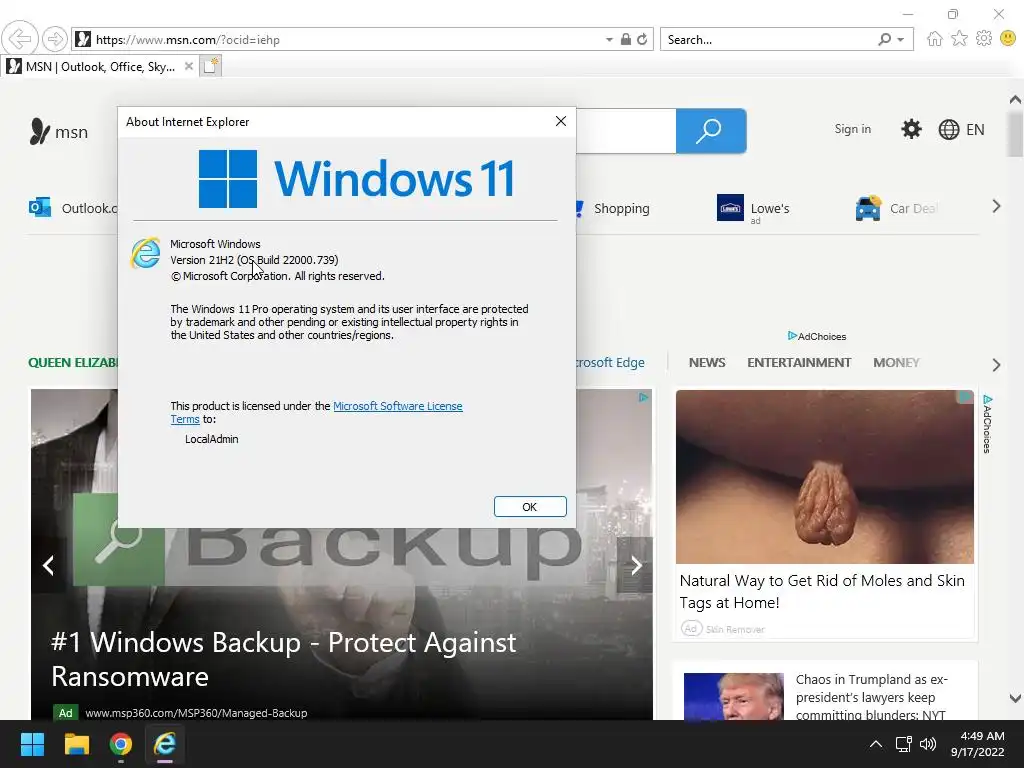Click the magnifier icon in browser Search box
Screen dimensions: 1024x768
tap(884, 39)
